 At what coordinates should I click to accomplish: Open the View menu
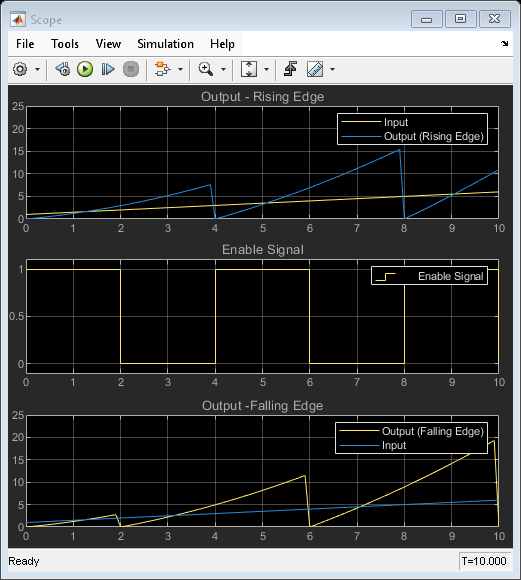pyautogui.click(x=108, y=44)
